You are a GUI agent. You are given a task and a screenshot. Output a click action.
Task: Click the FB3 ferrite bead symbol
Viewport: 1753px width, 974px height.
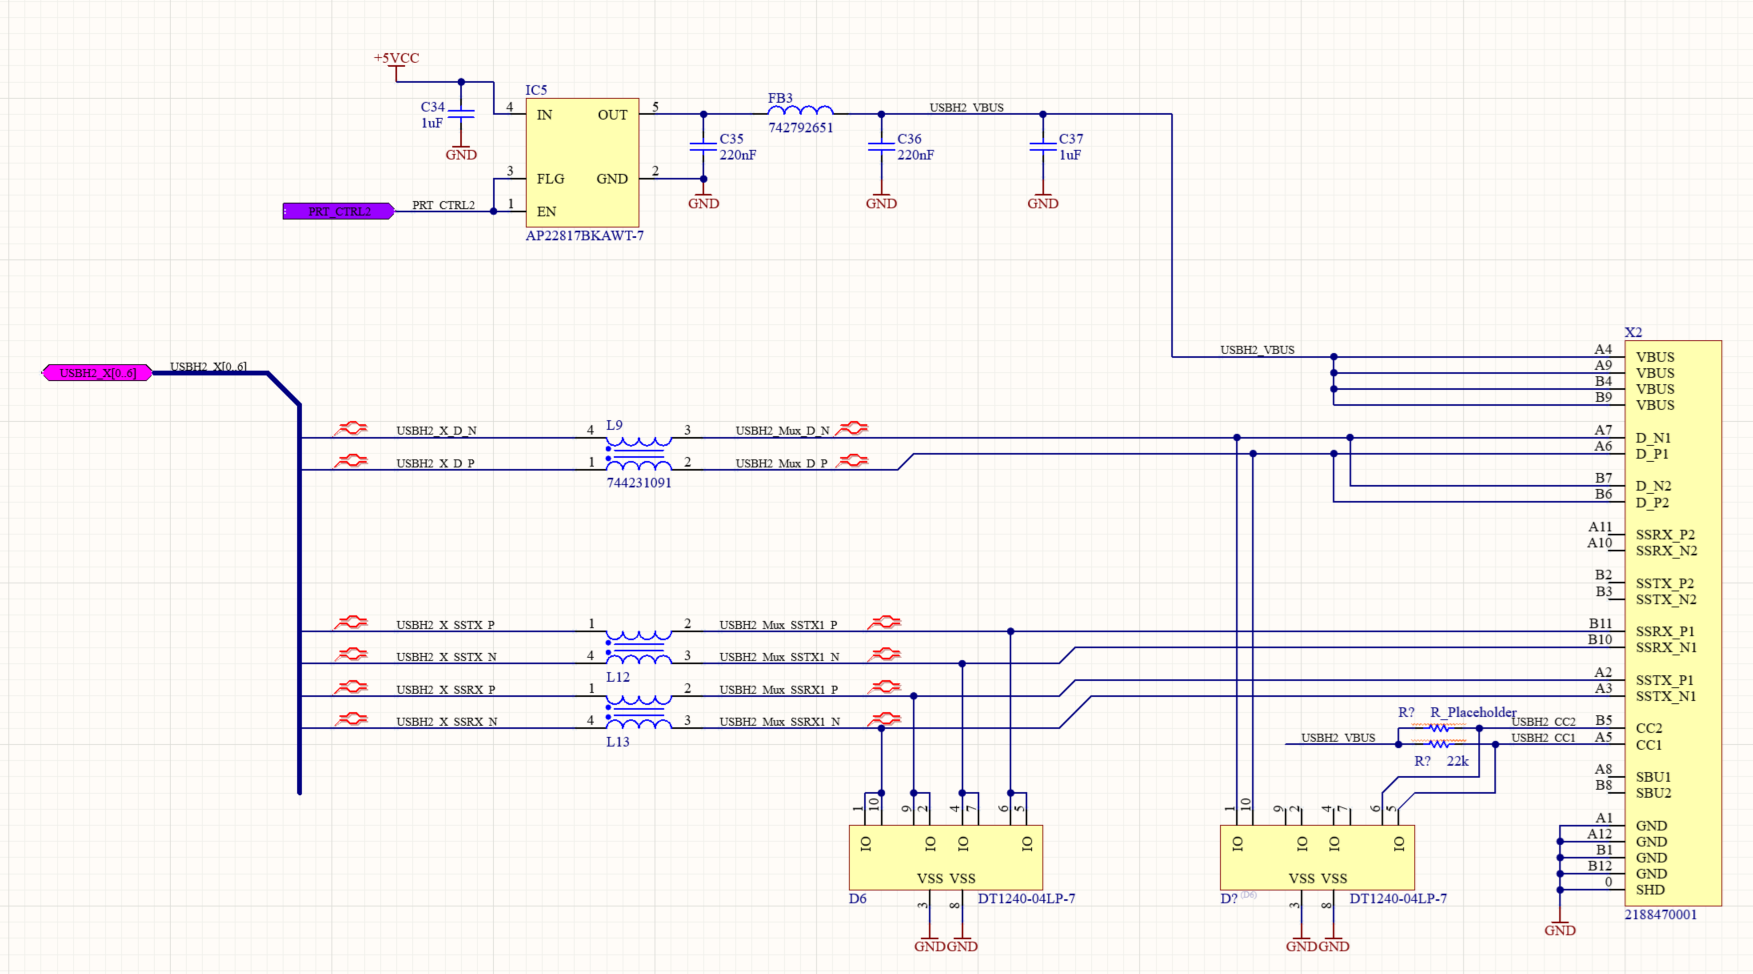(x=800, y=112)
